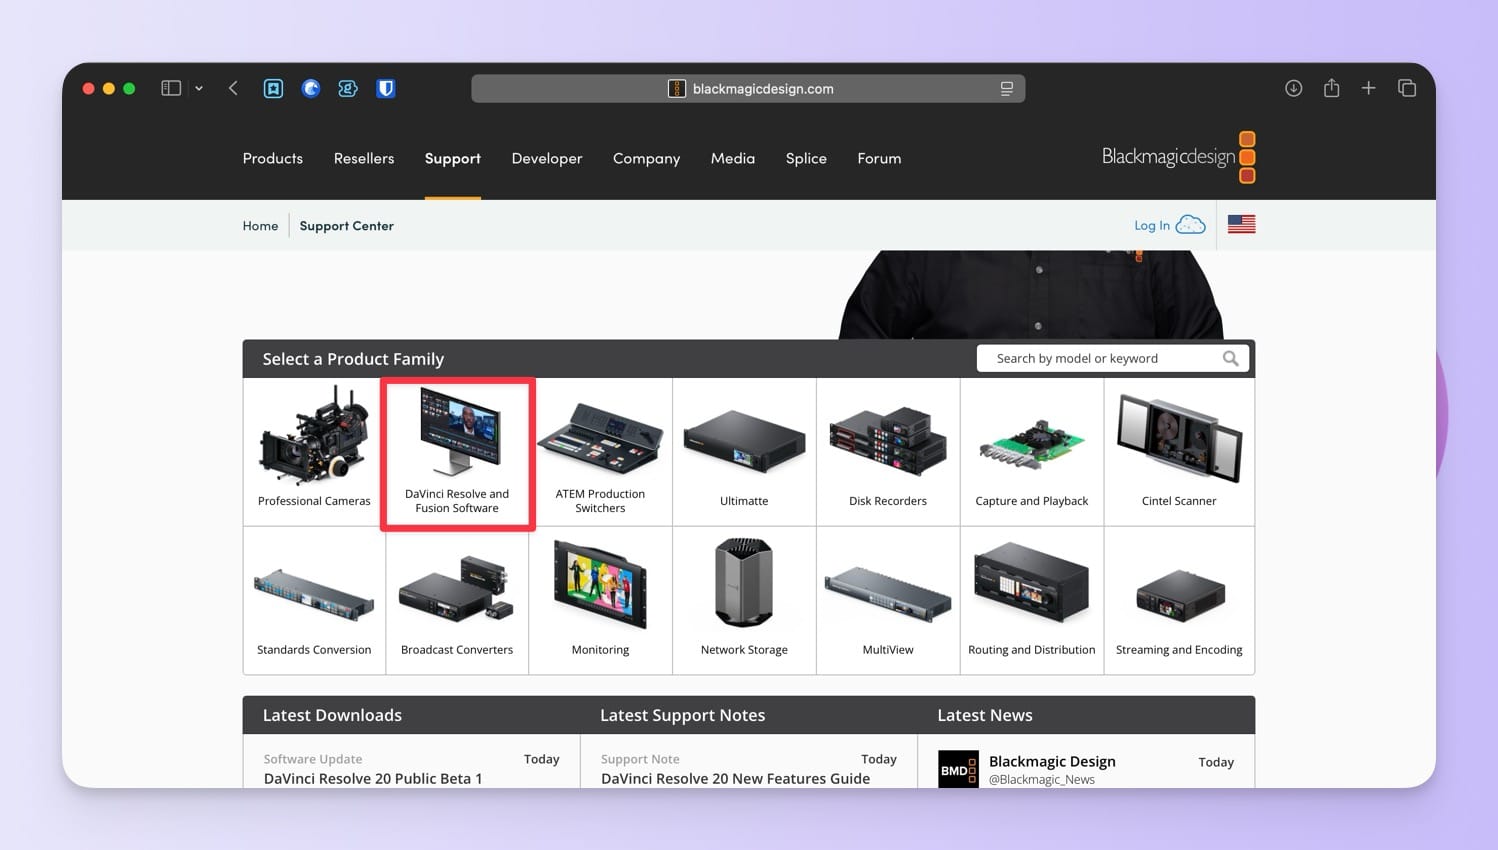Open a new tab with the plus icon

[x=1368, y=88]
